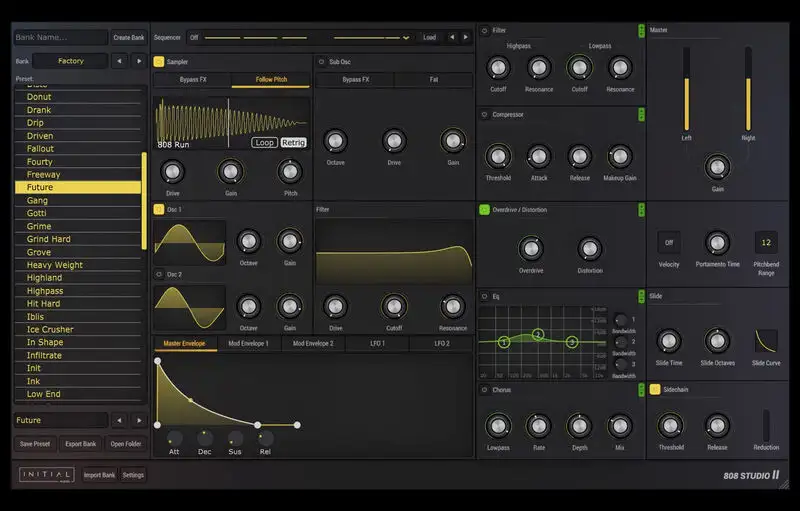Image resolution: width=800 pixels, height=511 pixels.
Task: Switch to the LFO 1 tab
Action: click(x=376, y=343)
